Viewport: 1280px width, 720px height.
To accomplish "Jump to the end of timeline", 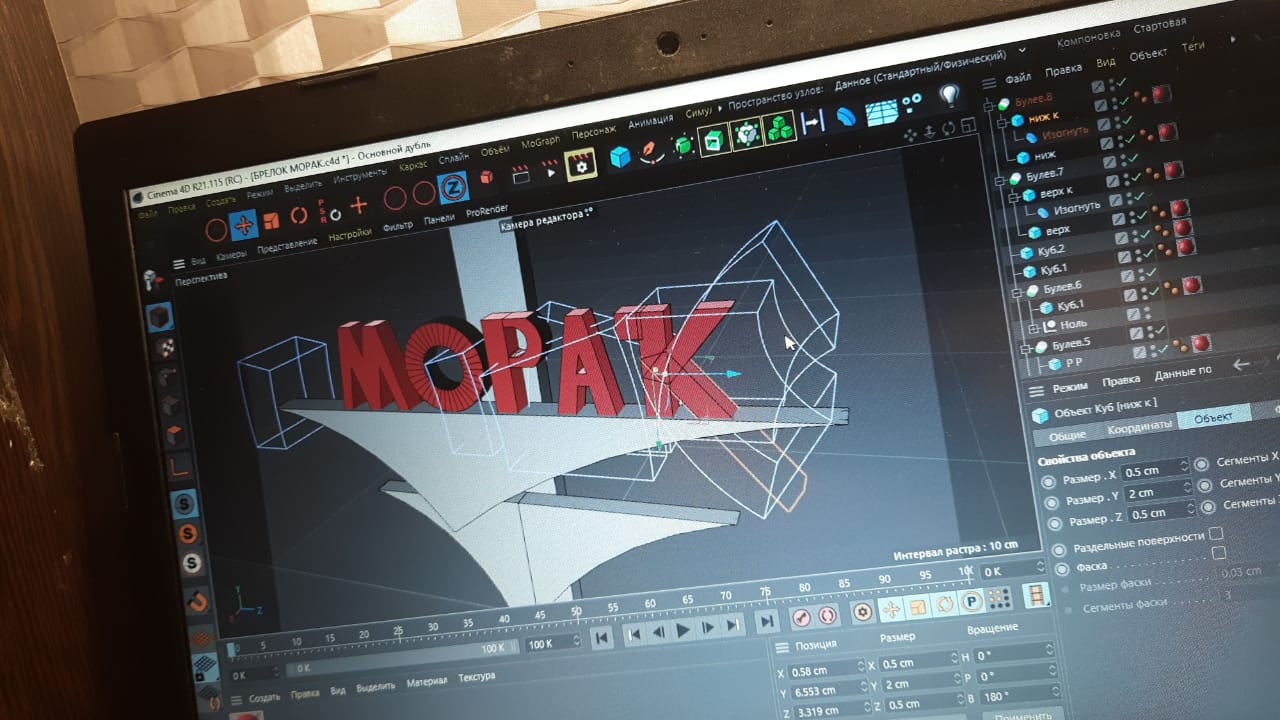I will pyautogui.click(x=765, y=623).
